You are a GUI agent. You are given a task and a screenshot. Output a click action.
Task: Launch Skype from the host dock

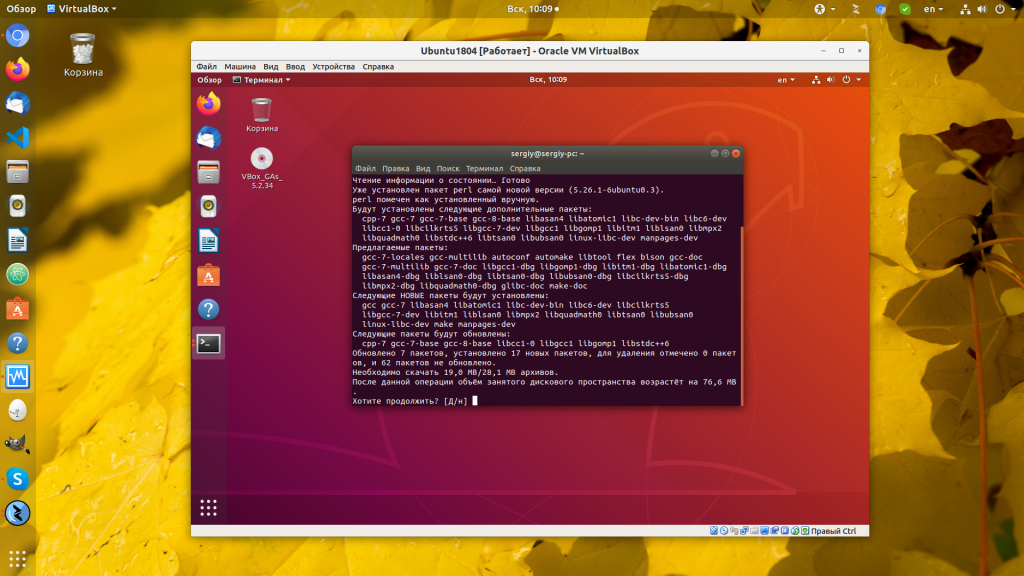click(18, 479)
